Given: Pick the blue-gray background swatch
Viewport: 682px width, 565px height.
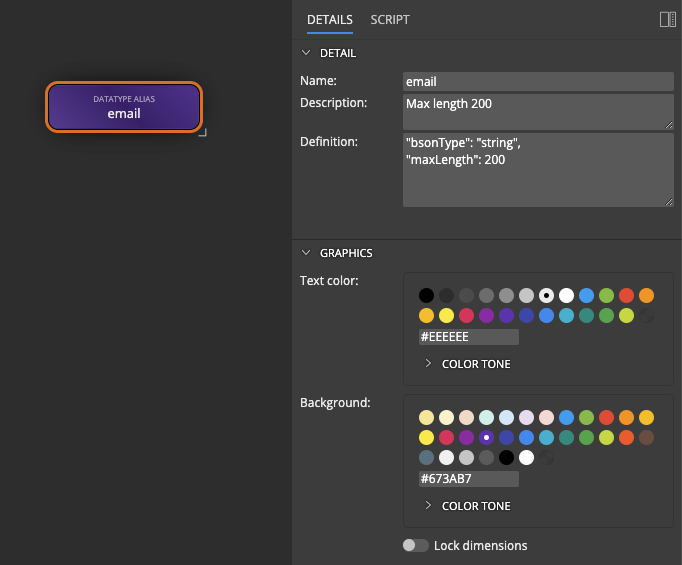Looking at the screenshot, I should [426, 458].
